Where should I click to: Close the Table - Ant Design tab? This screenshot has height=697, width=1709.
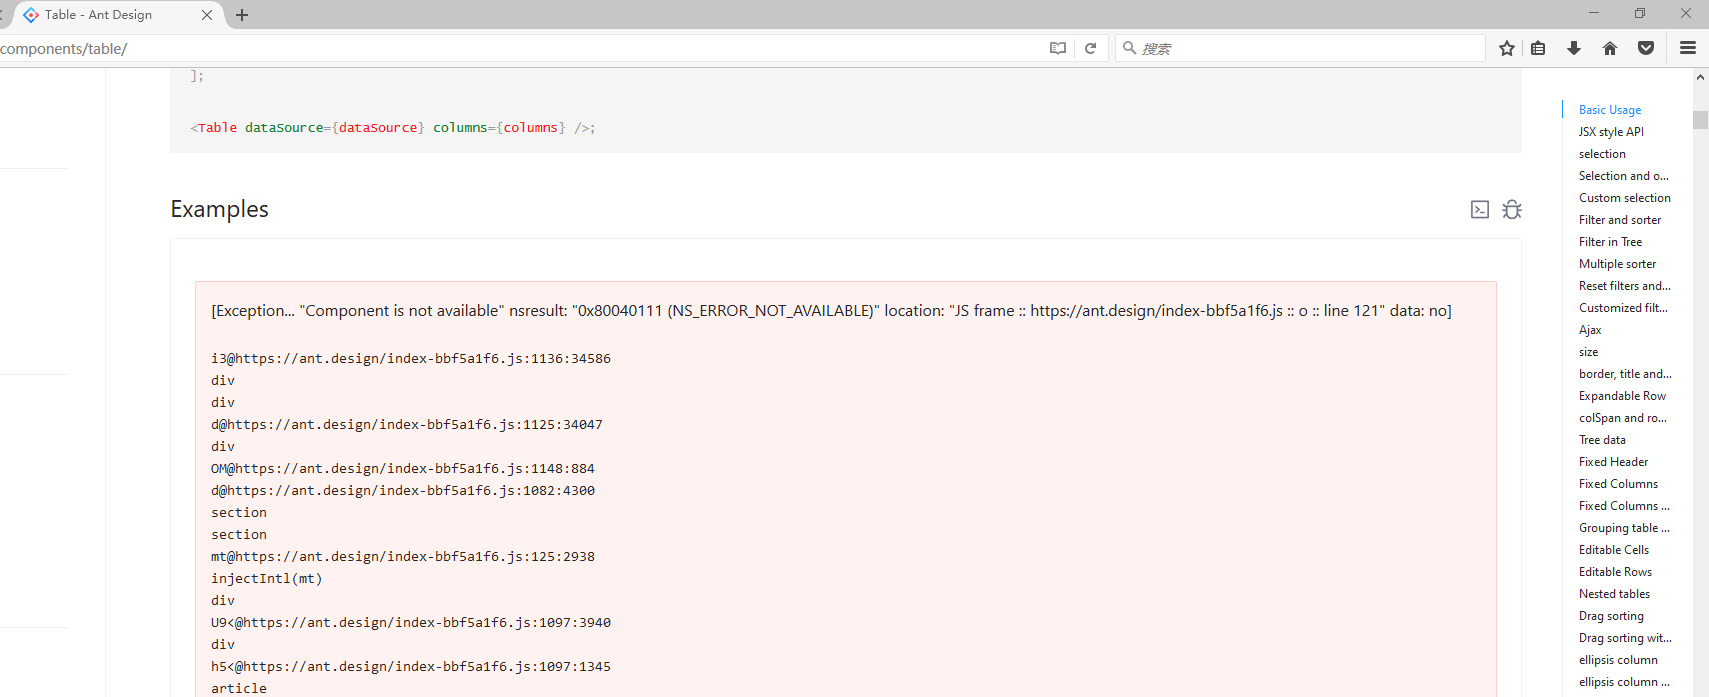tap(207, 15)
